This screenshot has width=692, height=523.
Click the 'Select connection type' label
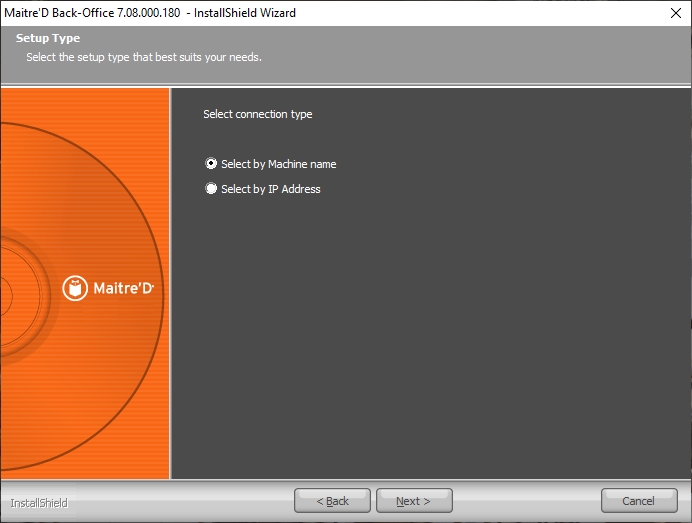click(x=257, y=115)
